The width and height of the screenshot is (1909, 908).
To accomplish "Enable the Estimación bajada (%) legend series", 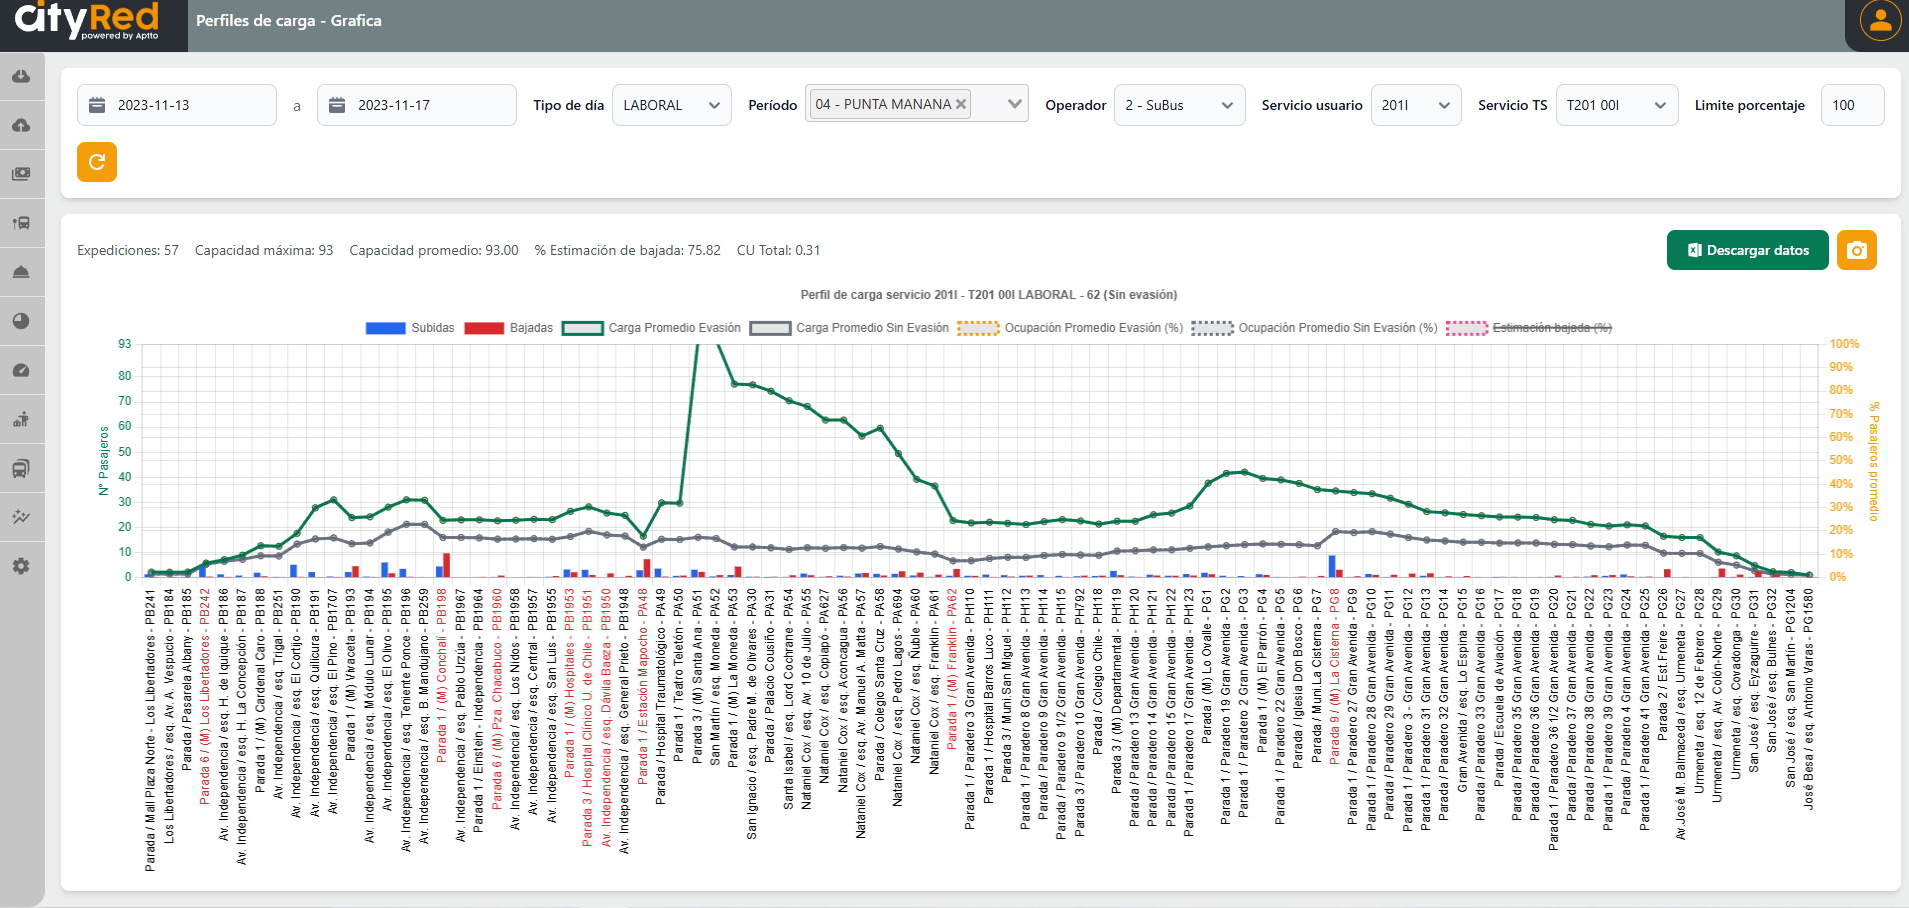I will 1467,328.
